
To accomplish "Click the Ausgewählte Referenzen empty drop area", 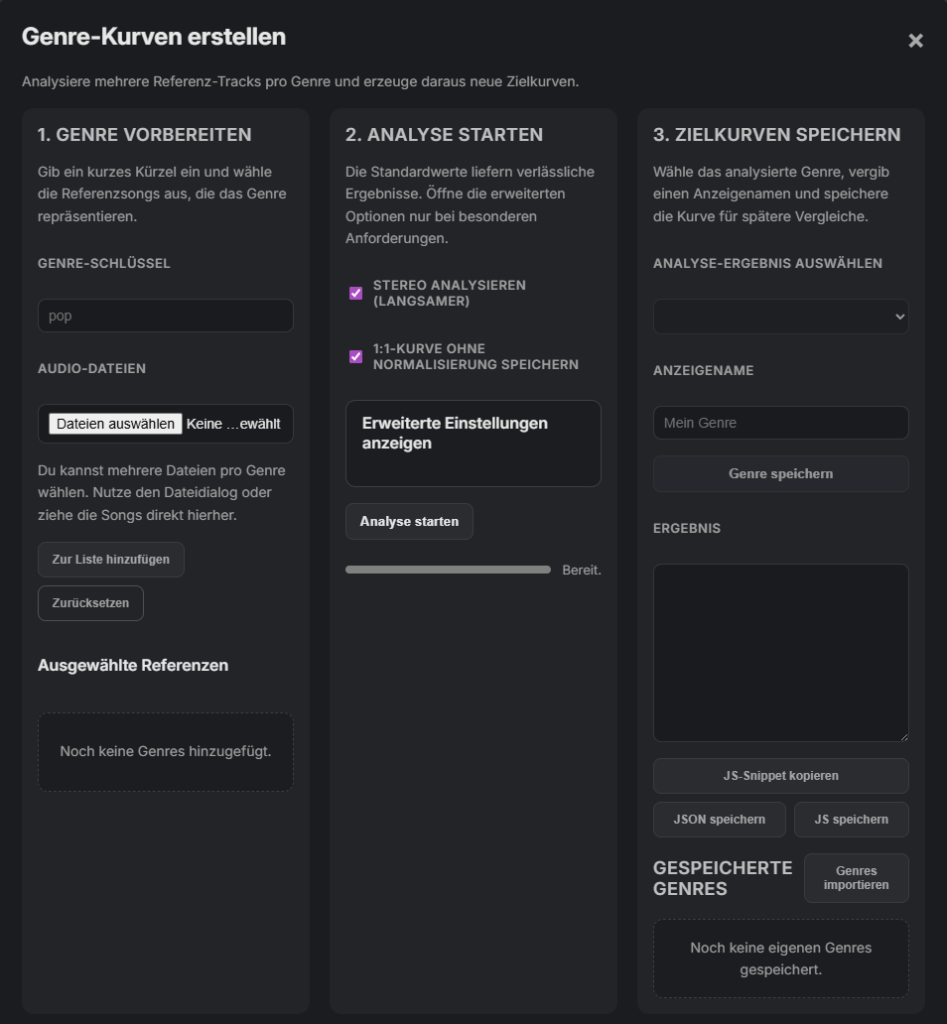I will 165,752.
